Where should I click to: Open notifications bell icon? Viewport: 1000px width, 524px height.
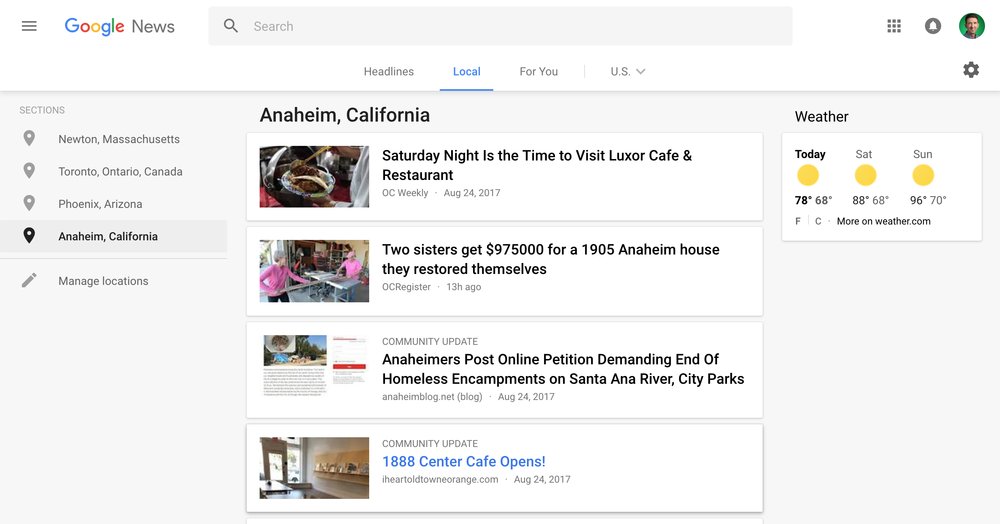(933, 26)
